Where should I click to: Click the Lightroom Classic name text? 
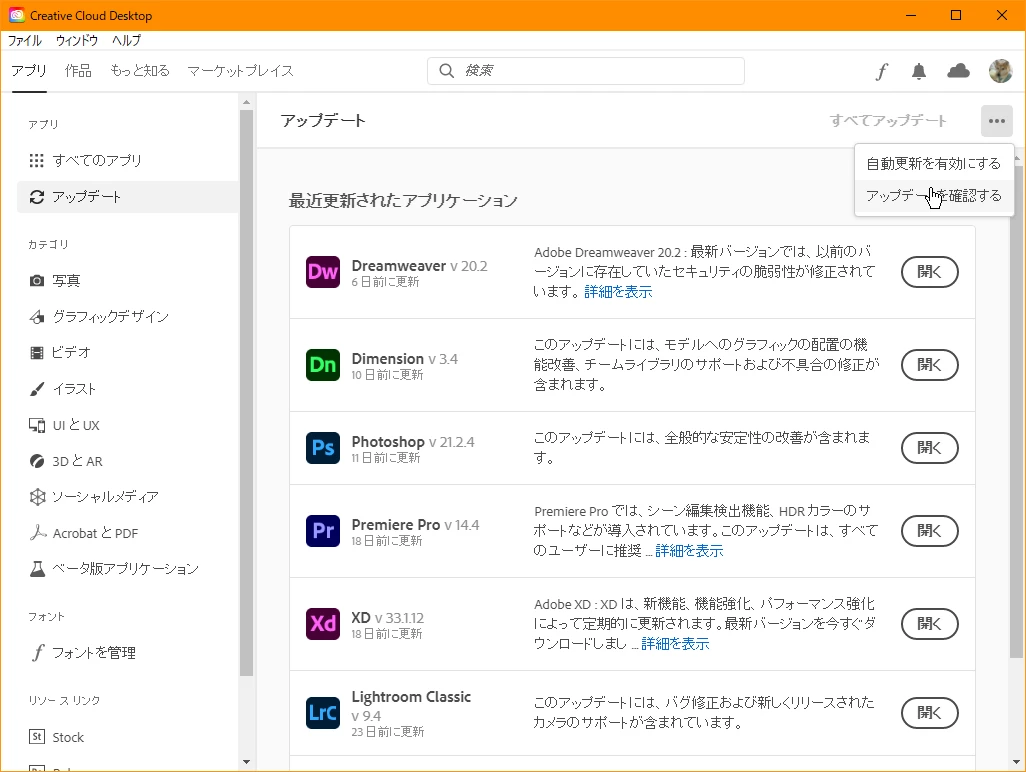pyautogui.click(x=411, y=697)
